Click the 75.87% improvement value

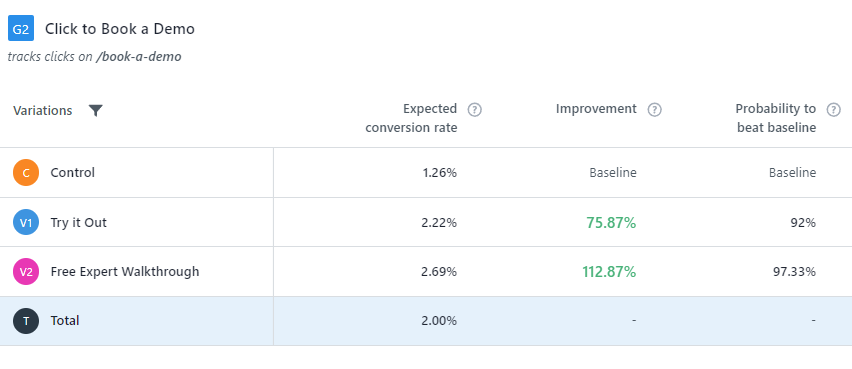pyautogui.click(x=611, y=223)
